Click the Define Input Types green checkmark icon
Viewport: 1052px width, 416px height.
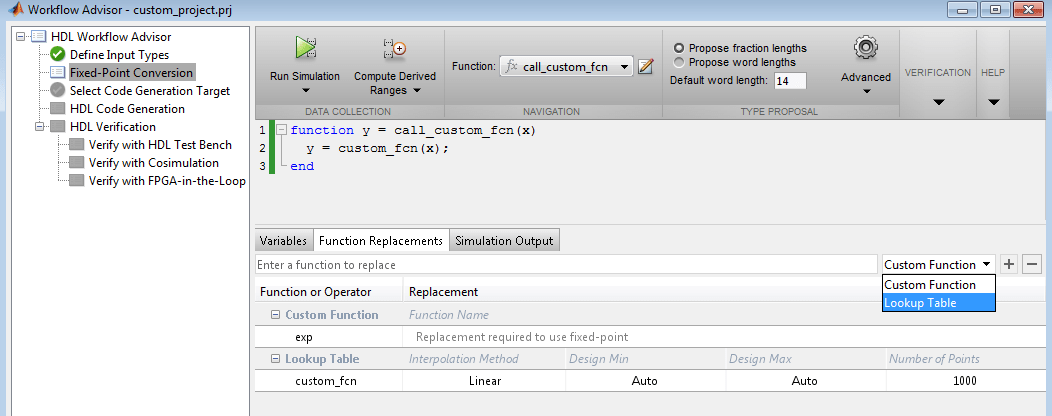tap(58, 55)
